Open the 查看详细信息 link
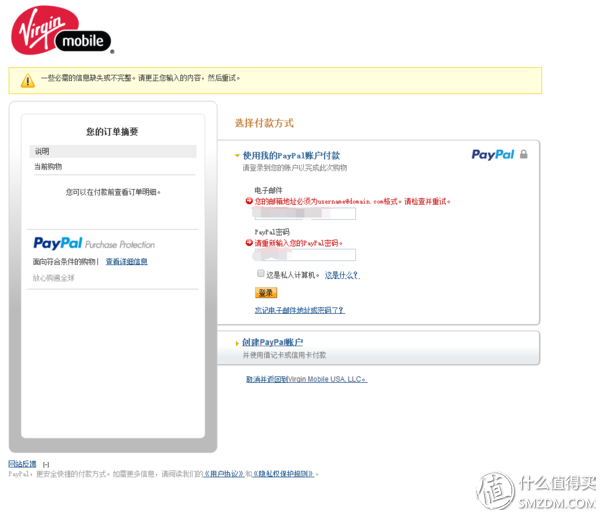This screenshot has height=515, width=600. [127, 261]
